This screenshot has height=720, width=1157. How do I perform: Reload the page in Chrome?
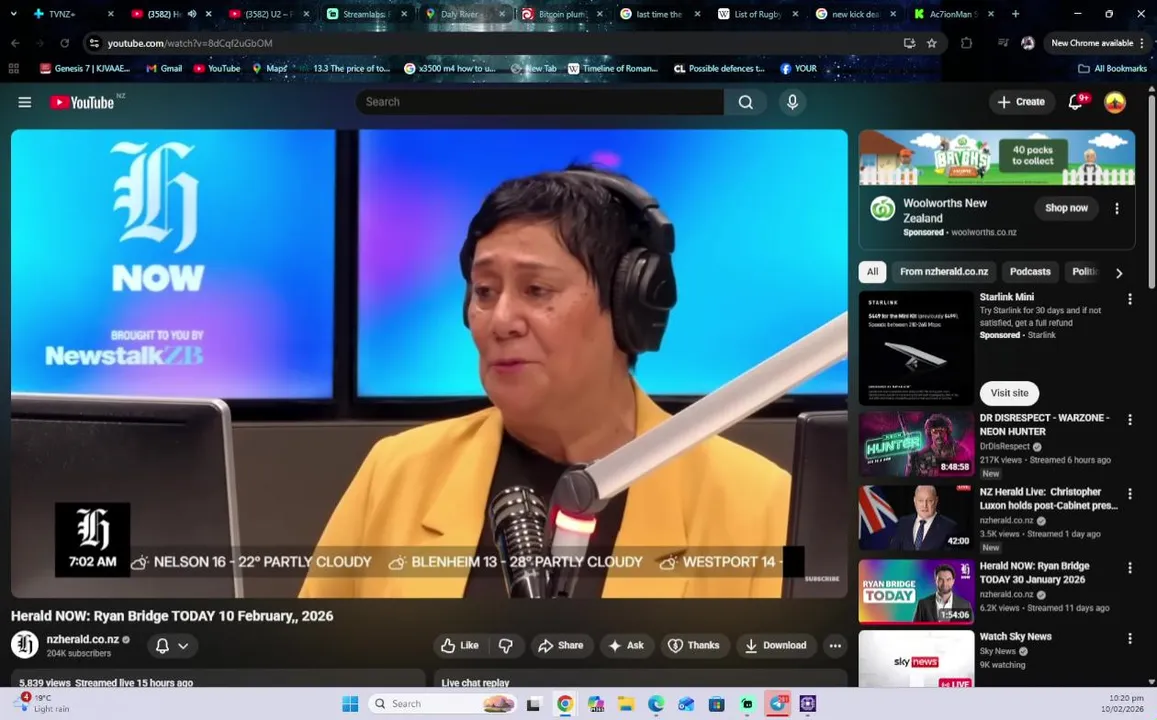coord(64,44)
